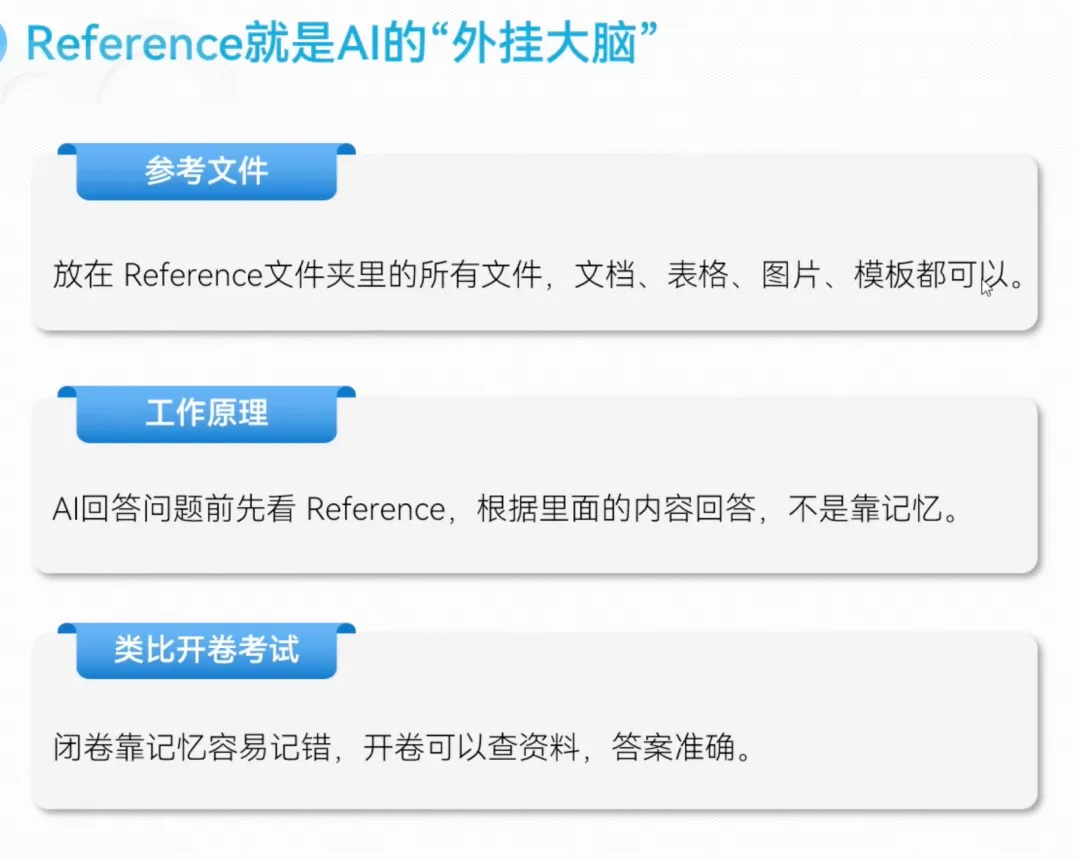1080x861 pixels.
Task: Select the 参考文件 blue banner label
Action: point(207,171)
